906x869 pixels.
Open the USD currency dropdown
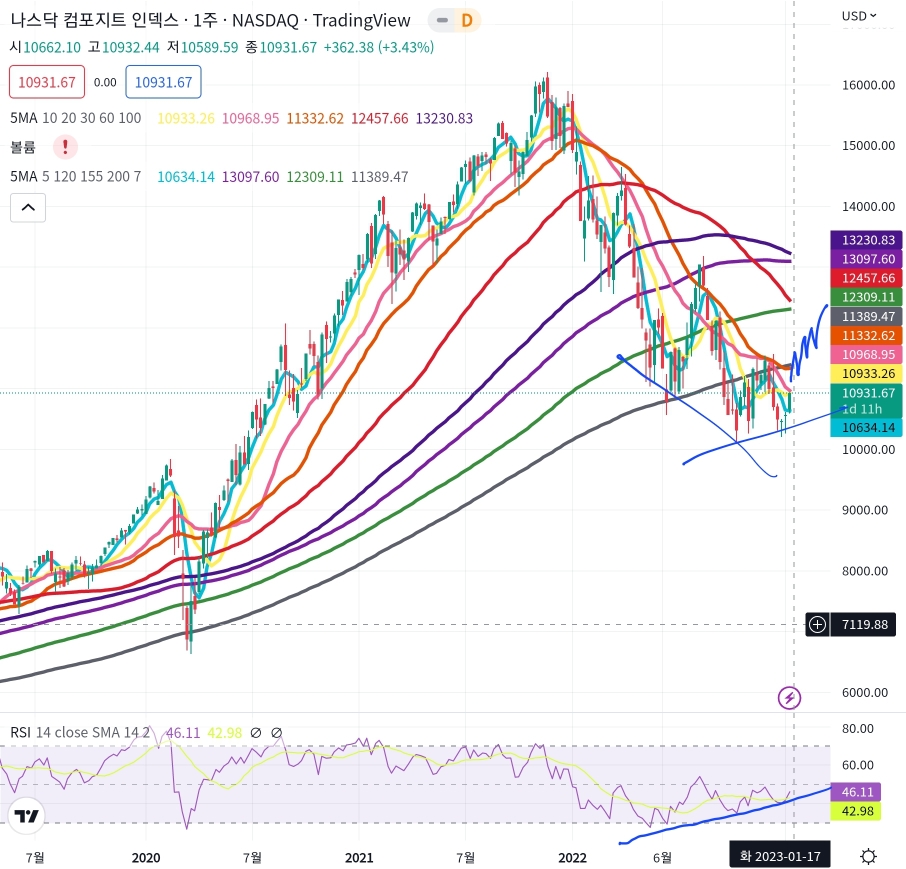tap(859, 16)
